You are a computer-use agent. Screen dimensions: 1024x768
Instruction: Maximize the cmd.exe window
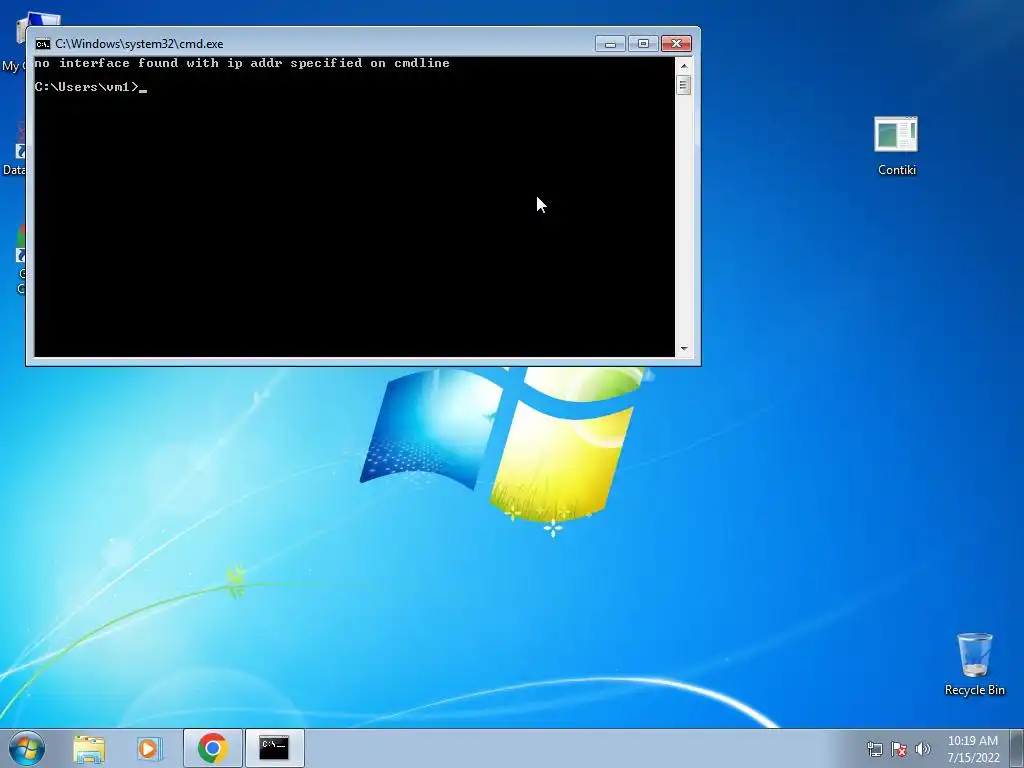(x=643, y=44)
